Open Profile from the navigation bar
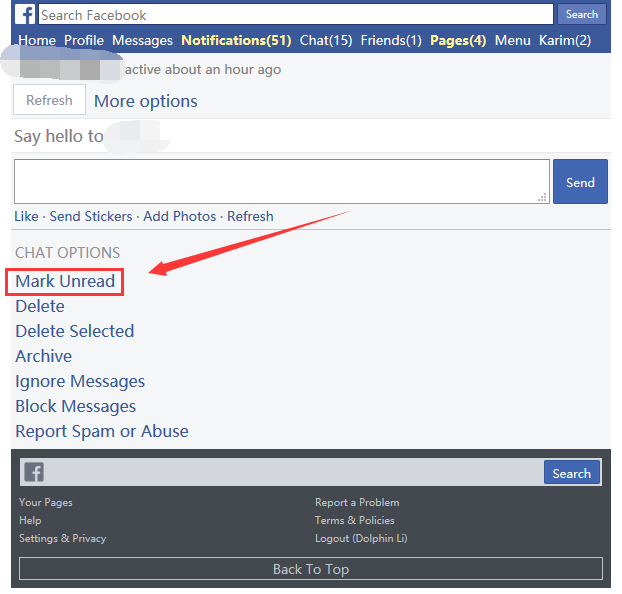The image size is (622, 594). 84,40
